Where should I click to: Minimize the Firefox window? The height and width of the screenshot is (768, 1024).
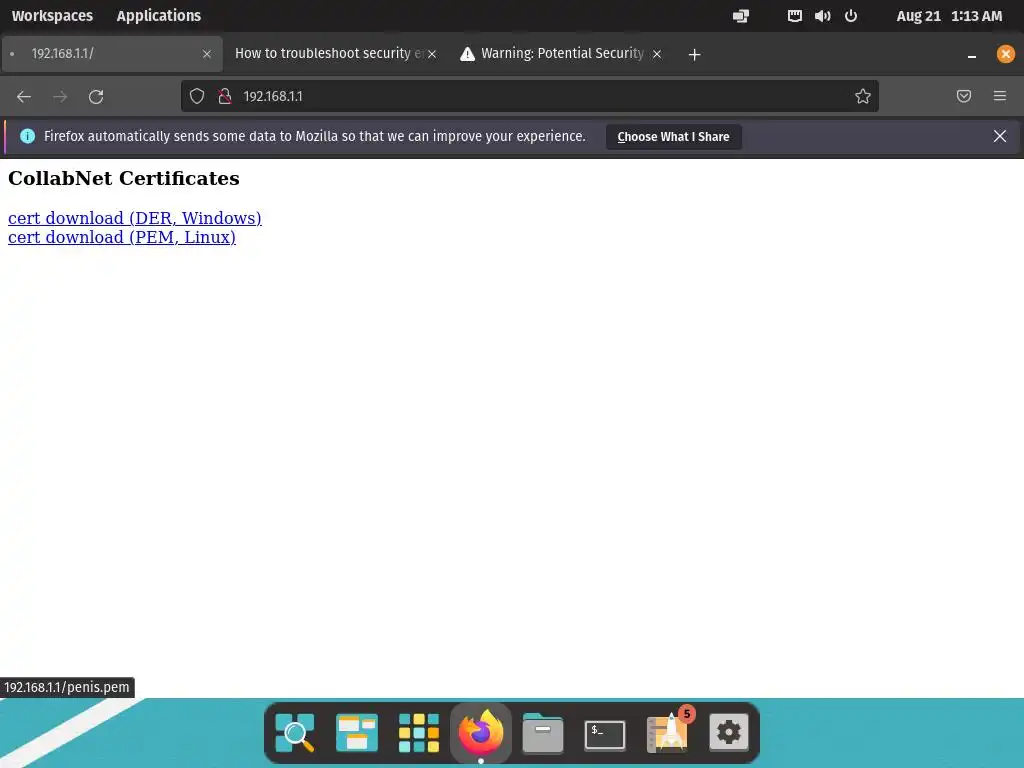tap(972, 55)
